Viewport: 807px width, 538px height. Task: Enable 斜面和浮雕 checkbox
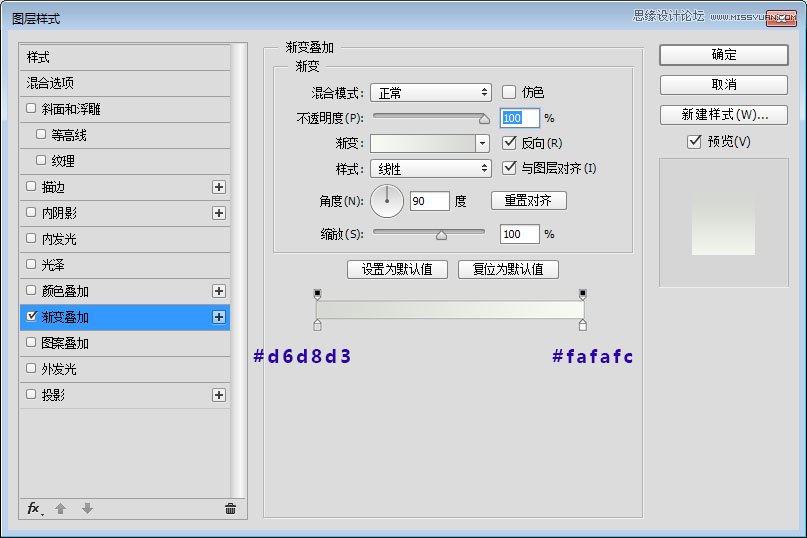point(31,109)
